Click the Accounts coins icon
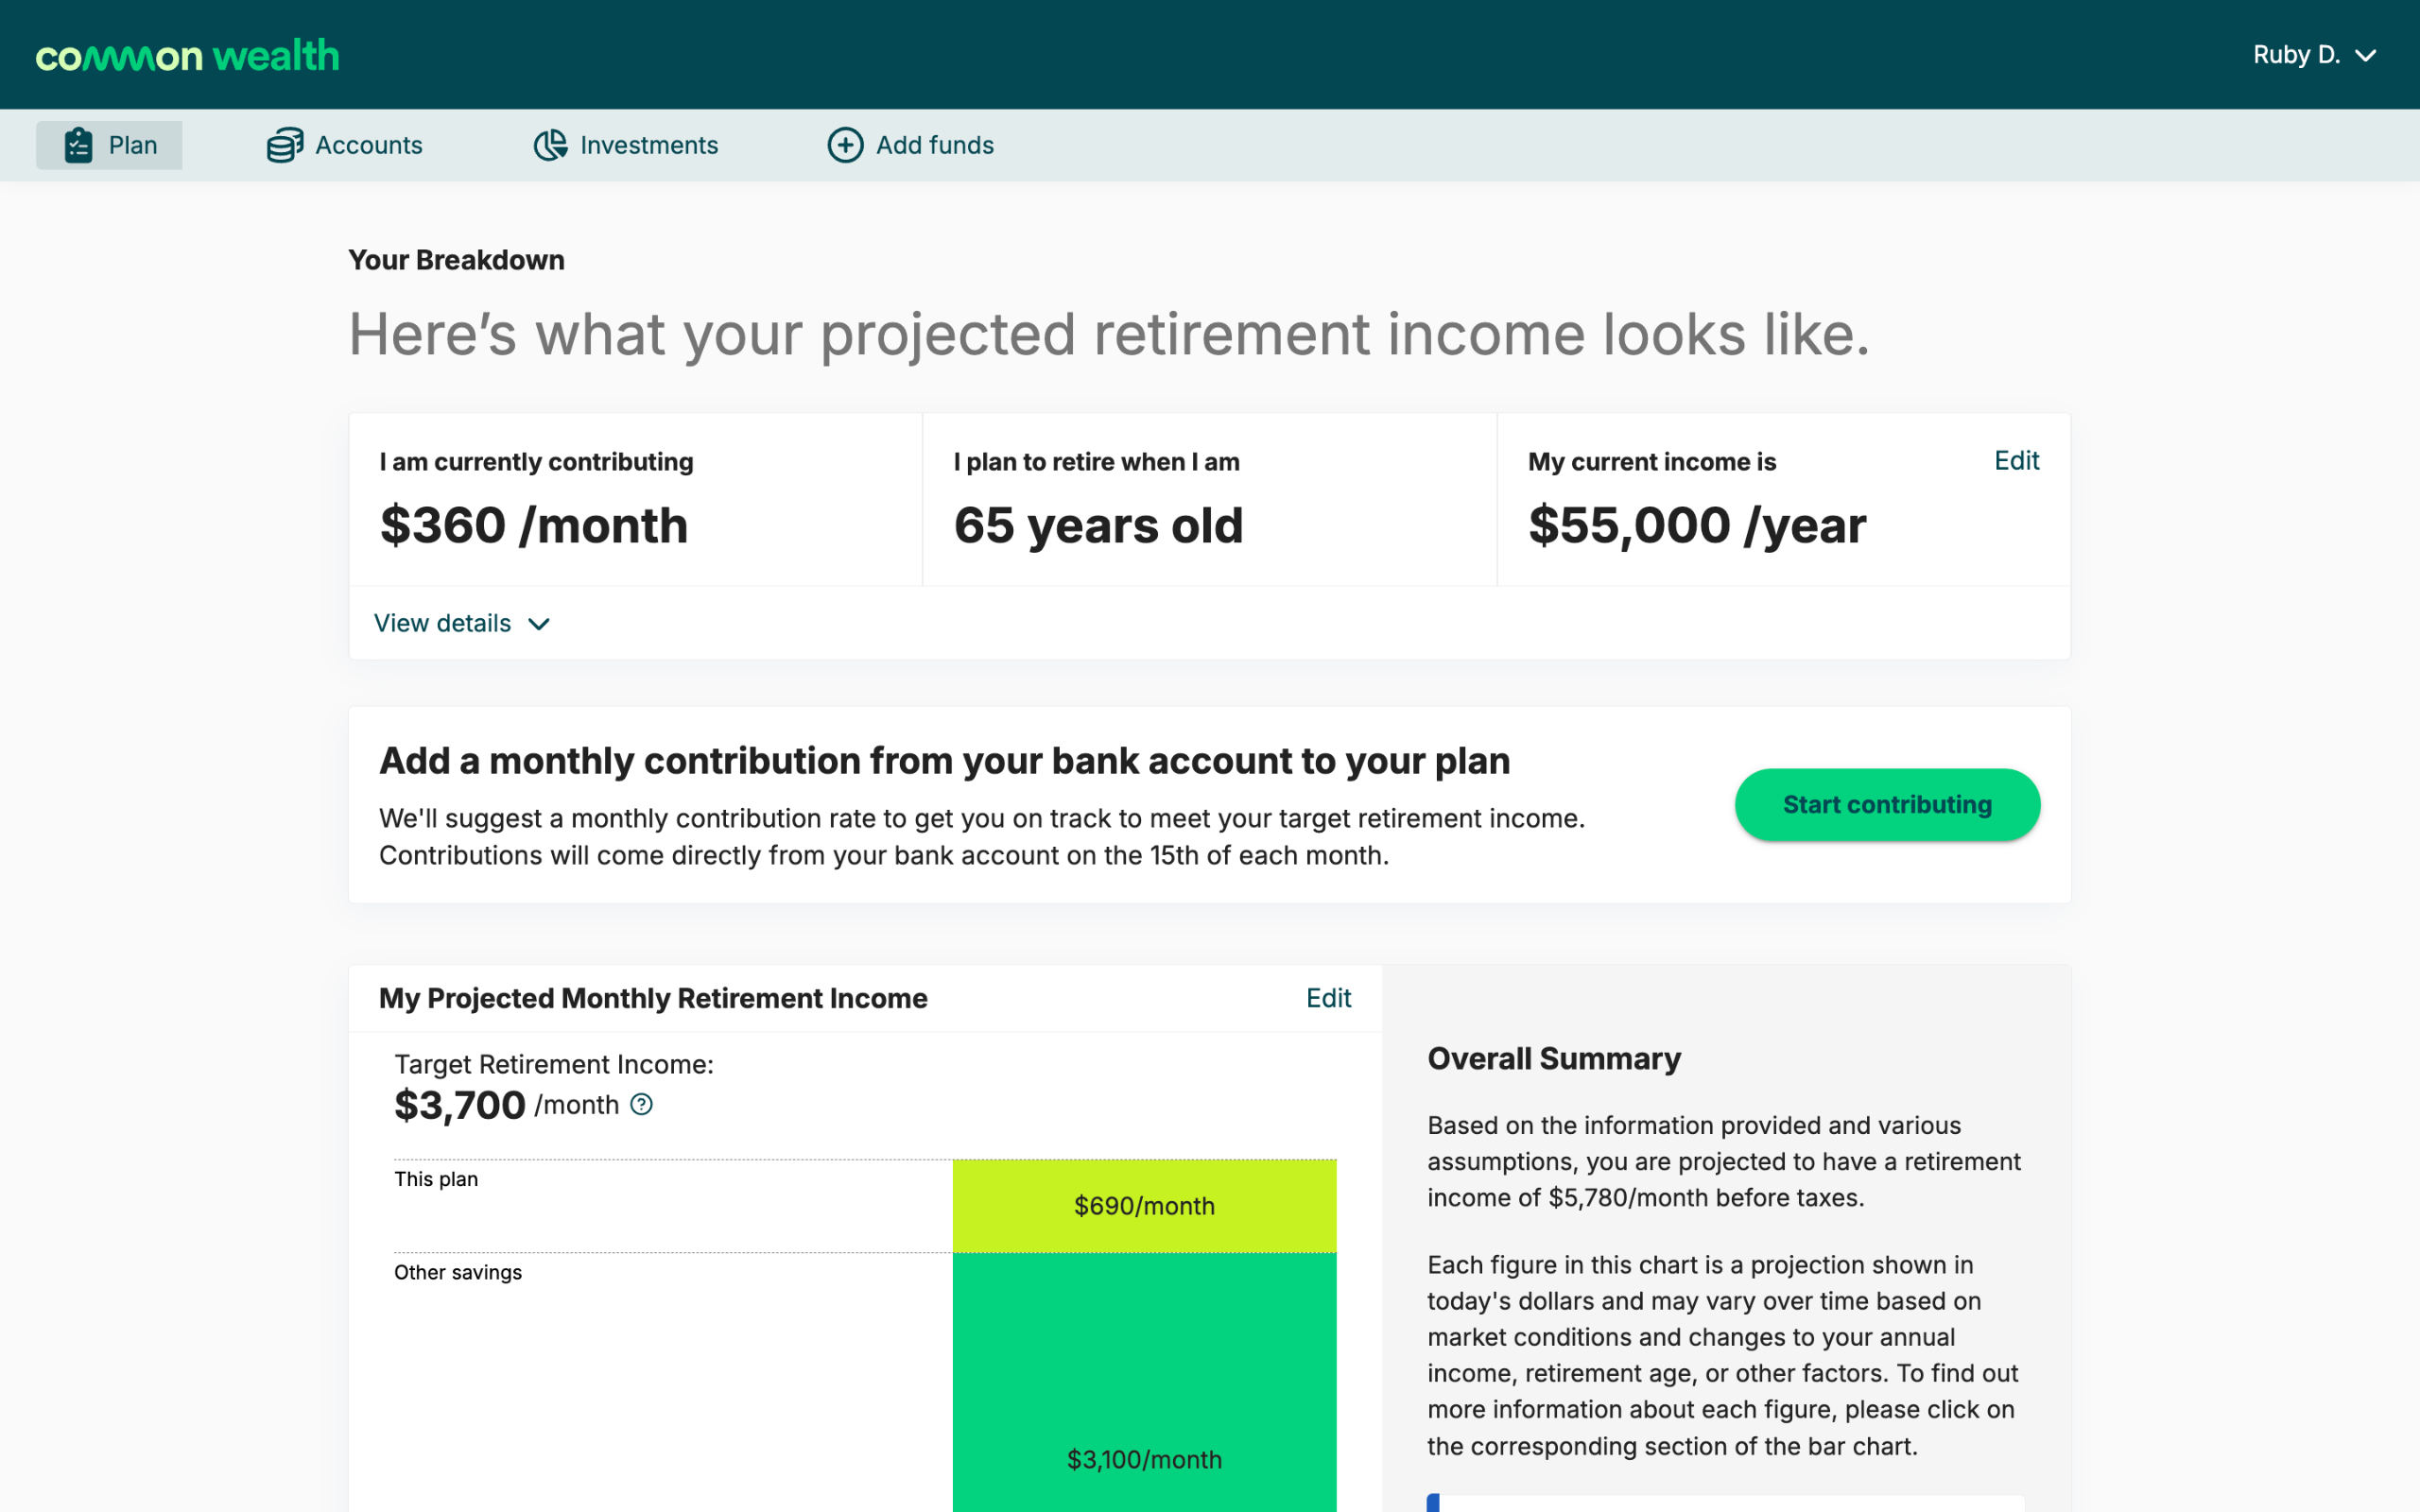The height and width of the screenshot is (1512, 2420). coord(284,145)
